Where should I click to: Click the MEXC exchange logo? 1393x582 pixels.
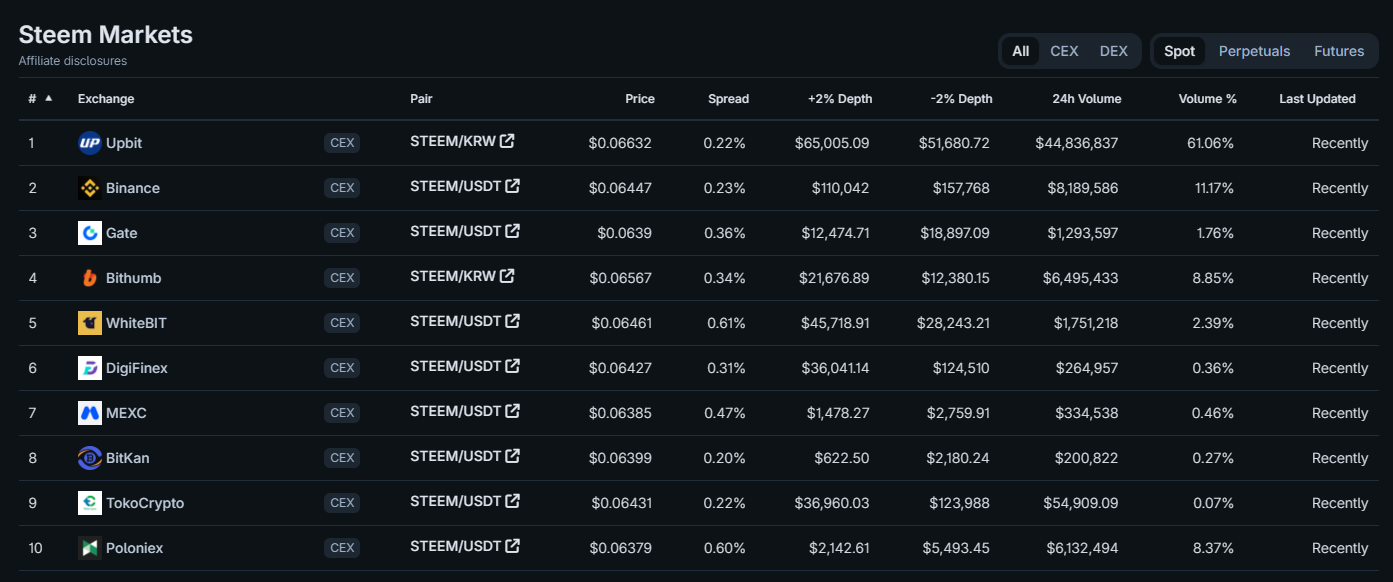90,413
